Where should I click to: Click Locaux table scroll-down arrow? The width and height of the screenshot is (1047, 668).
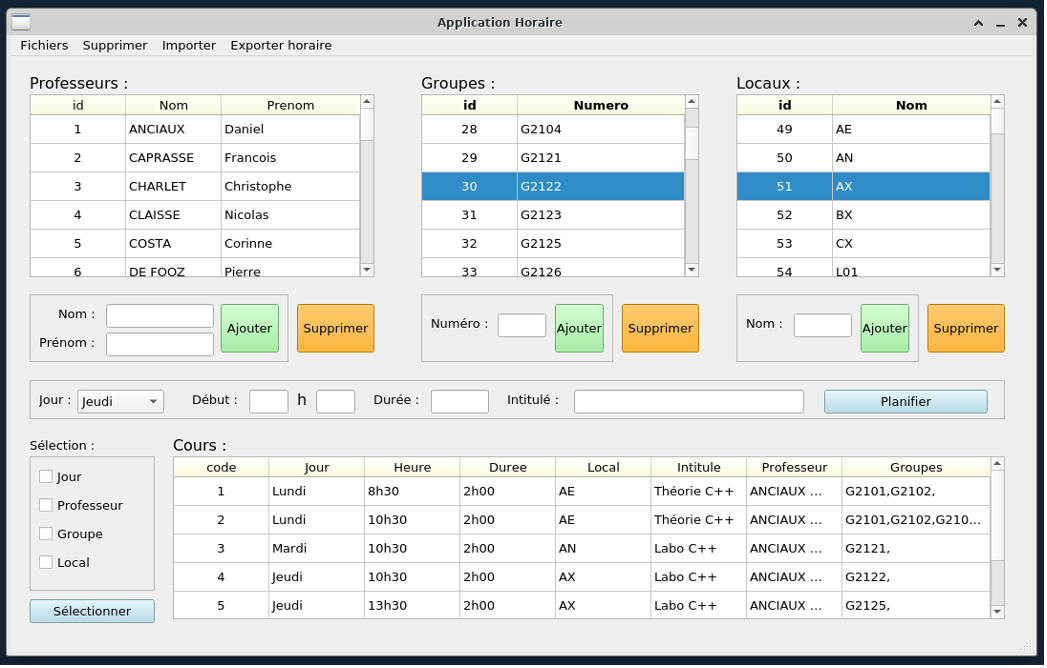tap(998, 271)
